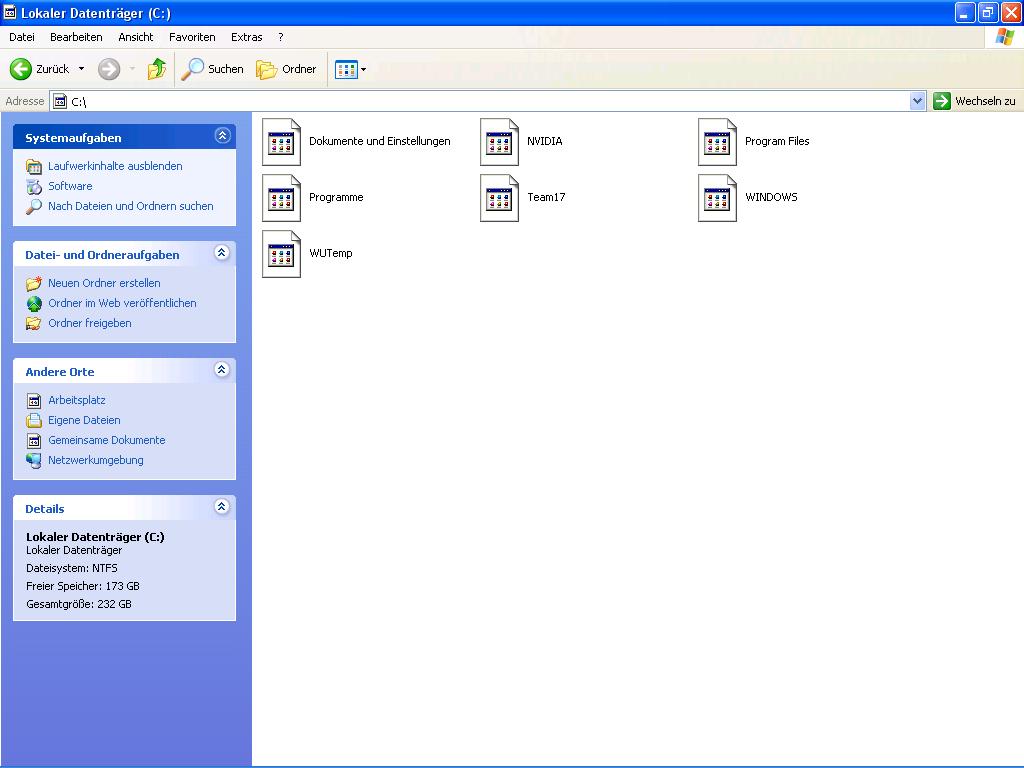Open the views dropdown arrow

click(x=364, y=69)
